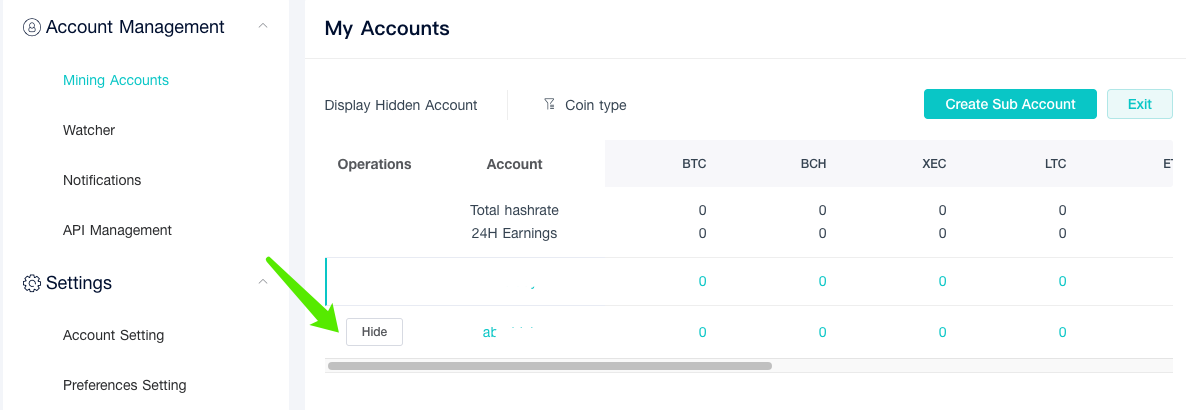Viewport: 1186px width, 410px height.
Task: Open Preferences Setting page
Action: click(125, 385)
